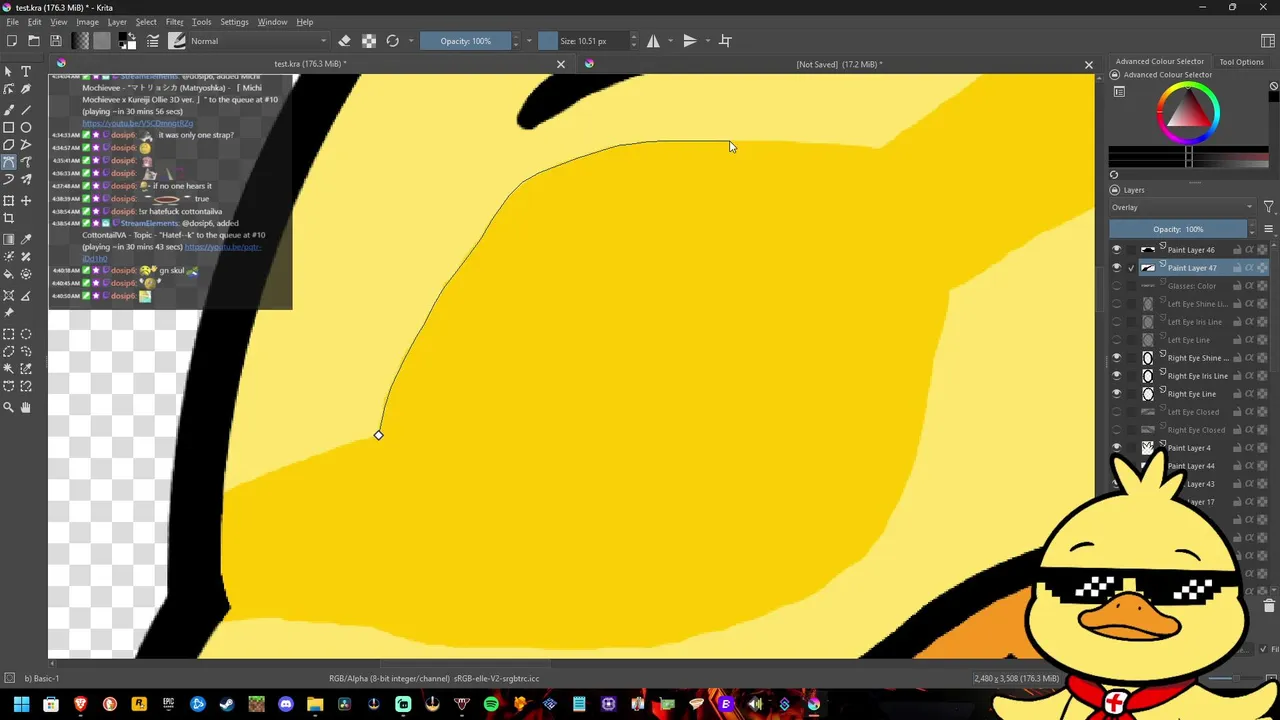This screenshot has width=1280, height=720.
Task: Select the Zoom tool magnifier
Action: tap(9, 407)
